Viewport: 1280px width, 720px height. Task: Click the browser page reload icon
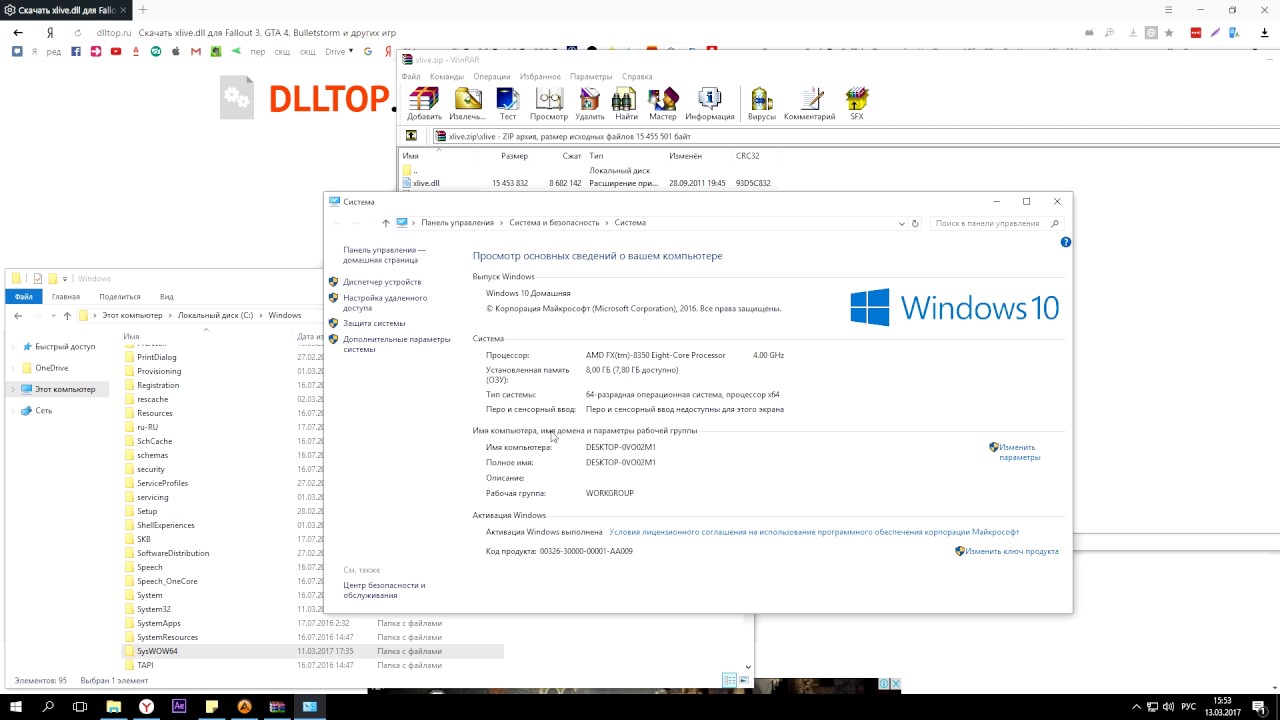point(78,33)
